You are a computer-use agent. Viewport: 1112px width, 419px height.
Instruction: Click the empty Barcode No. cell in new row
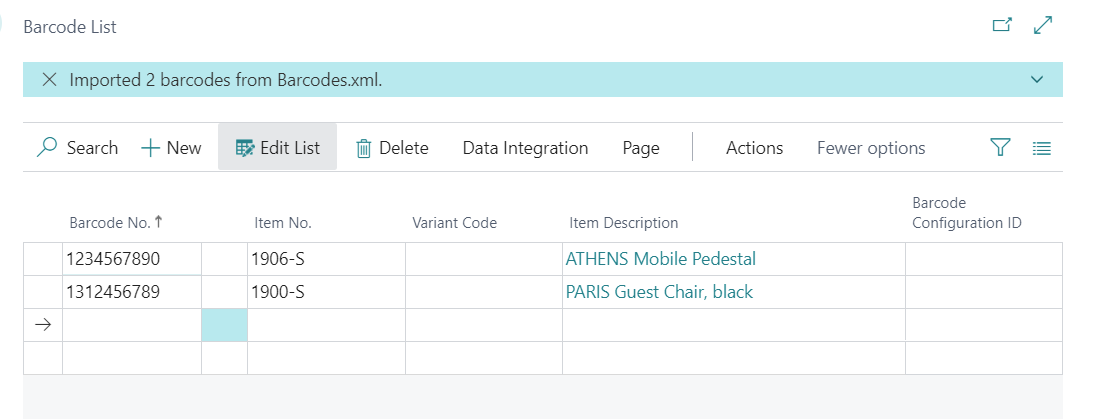click(x=131, y=325)
